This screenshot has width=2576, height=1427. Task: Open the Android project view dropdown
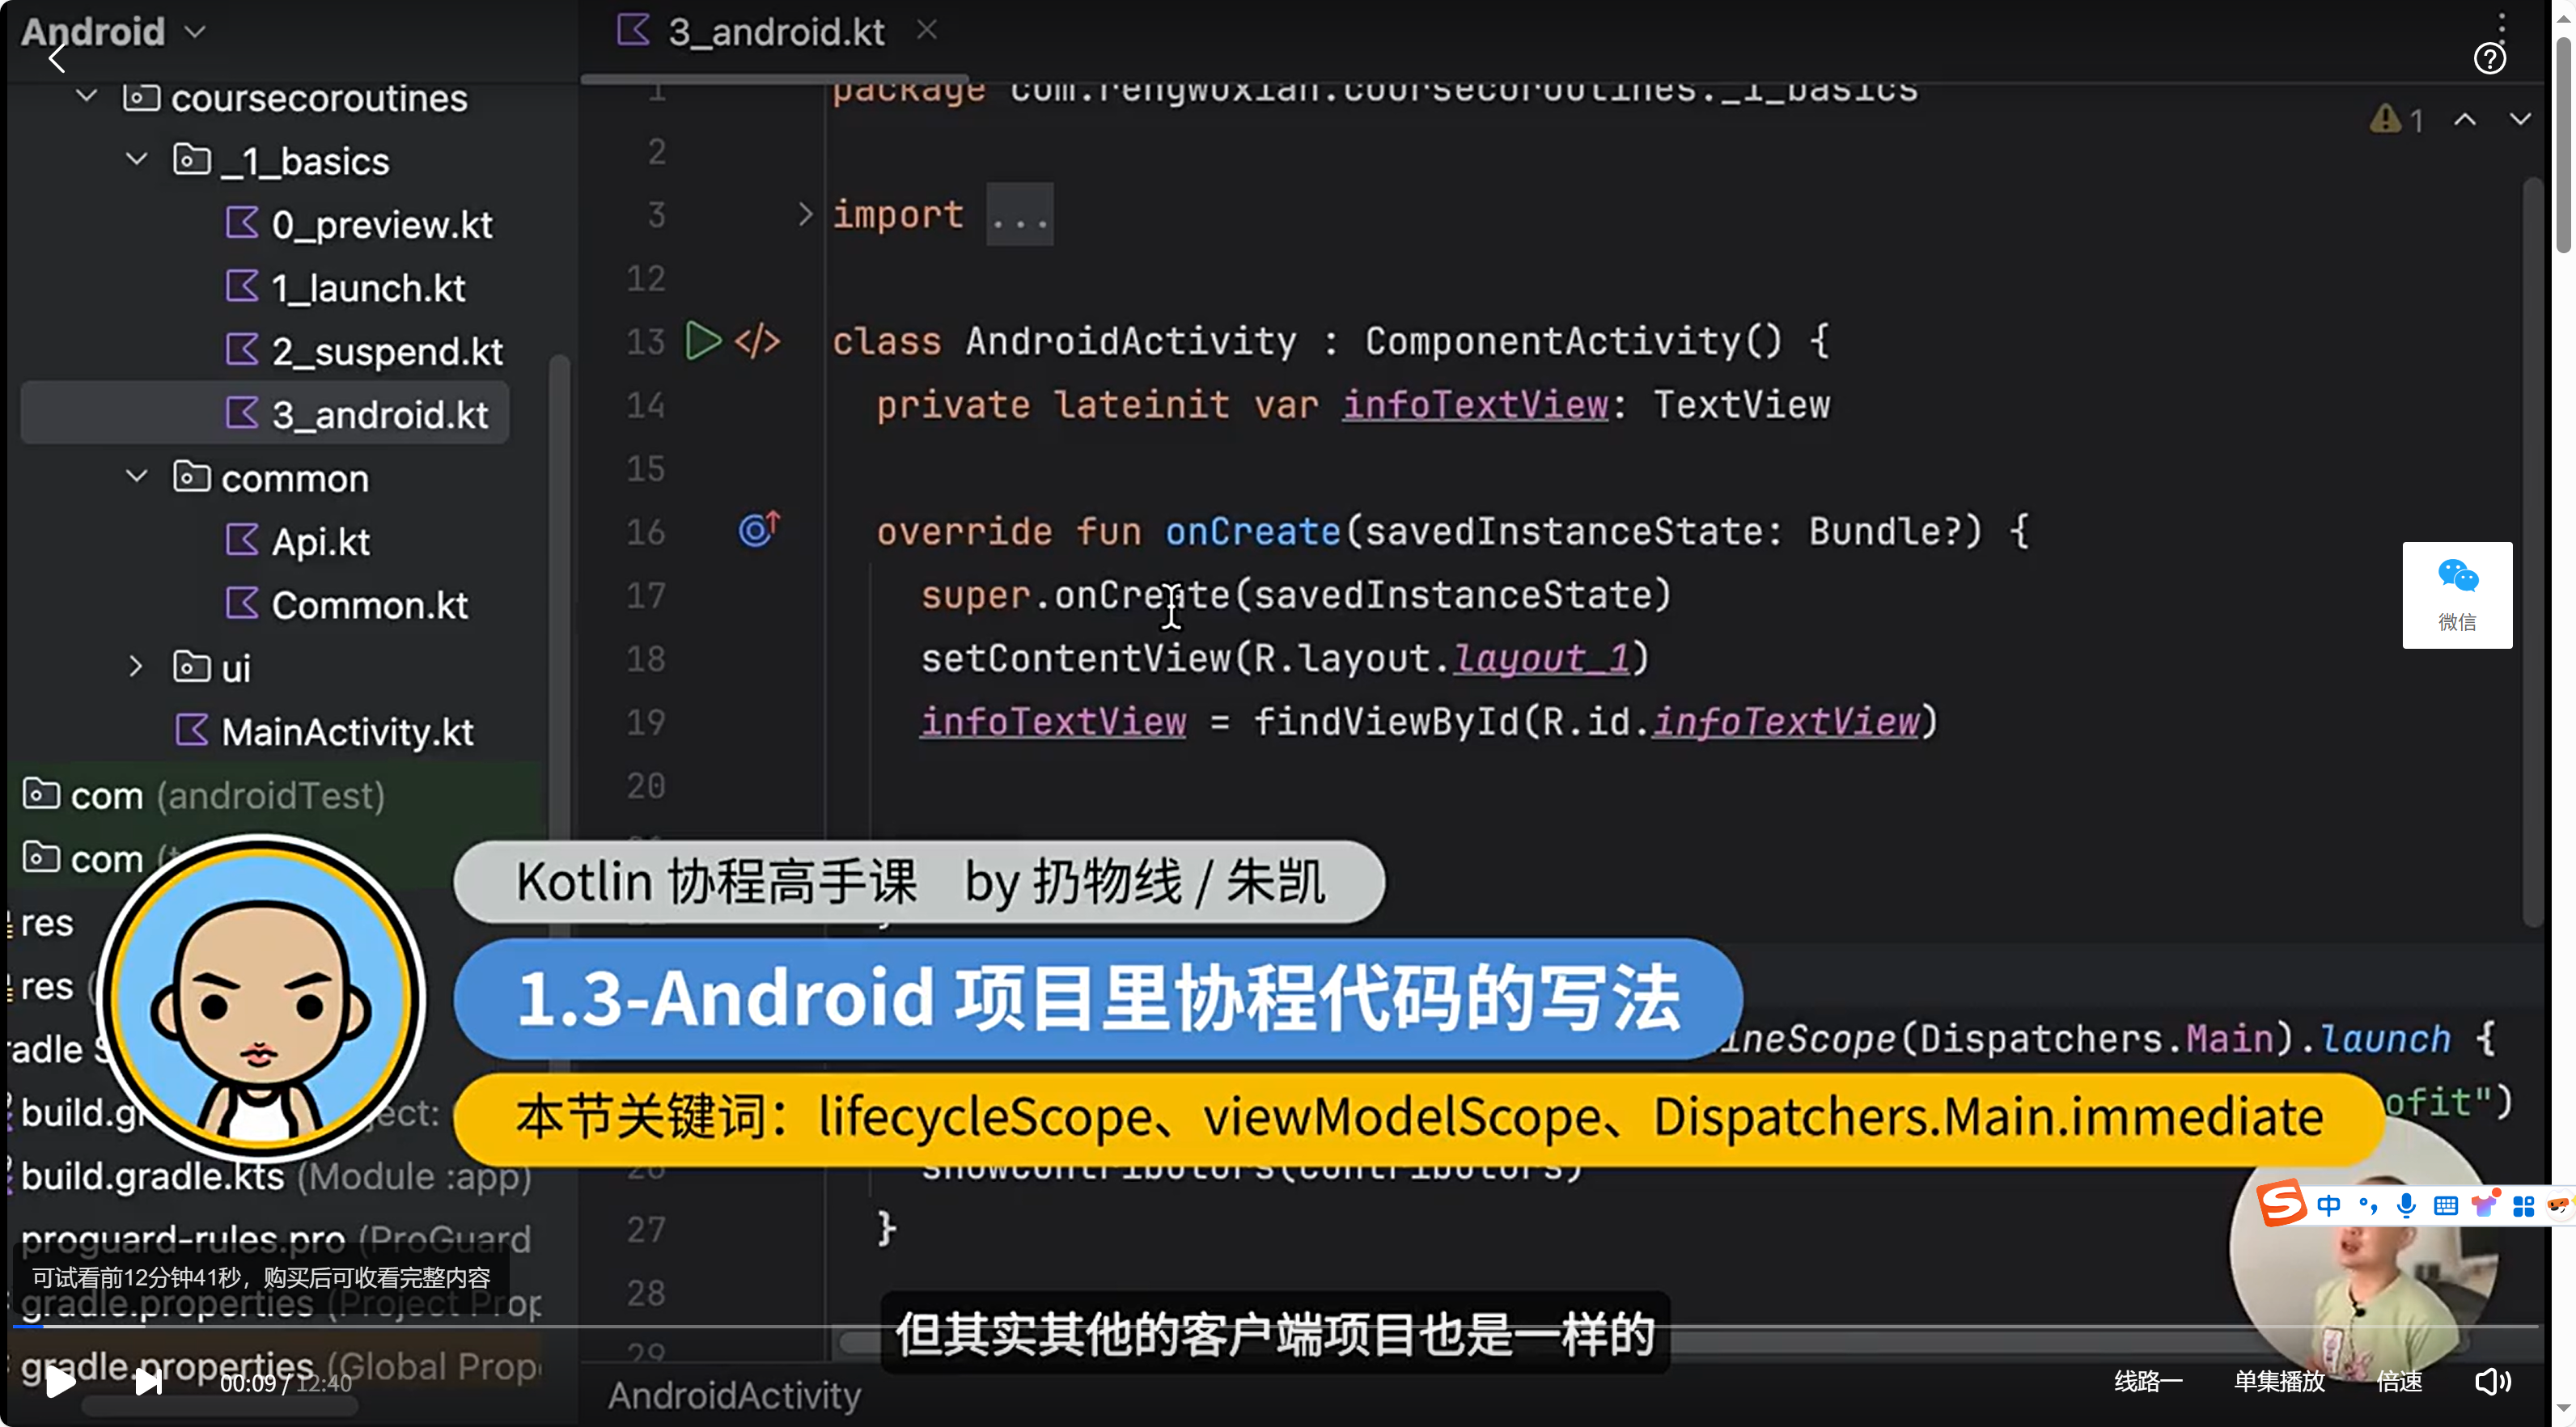(114, 32)
